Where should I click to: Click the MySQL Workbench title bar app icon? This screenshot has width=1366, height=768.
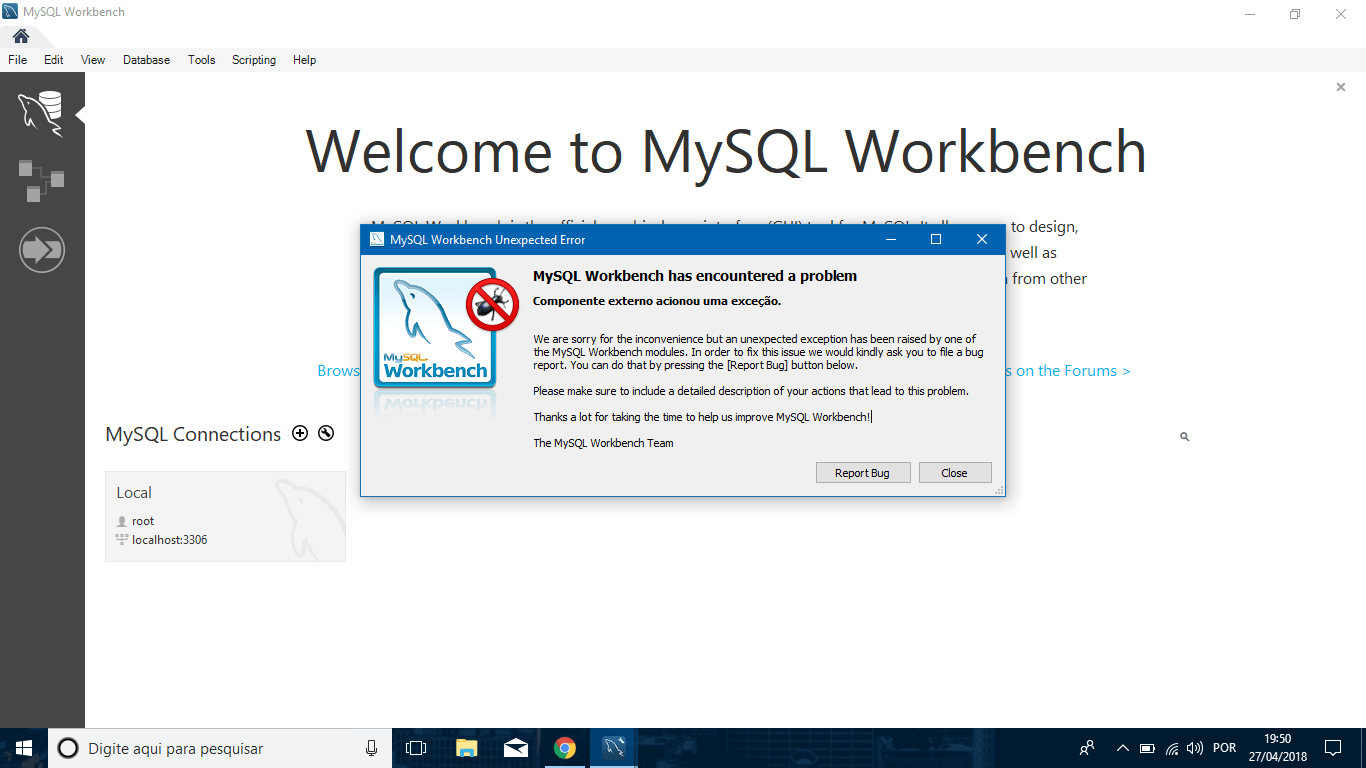[11, 13]
